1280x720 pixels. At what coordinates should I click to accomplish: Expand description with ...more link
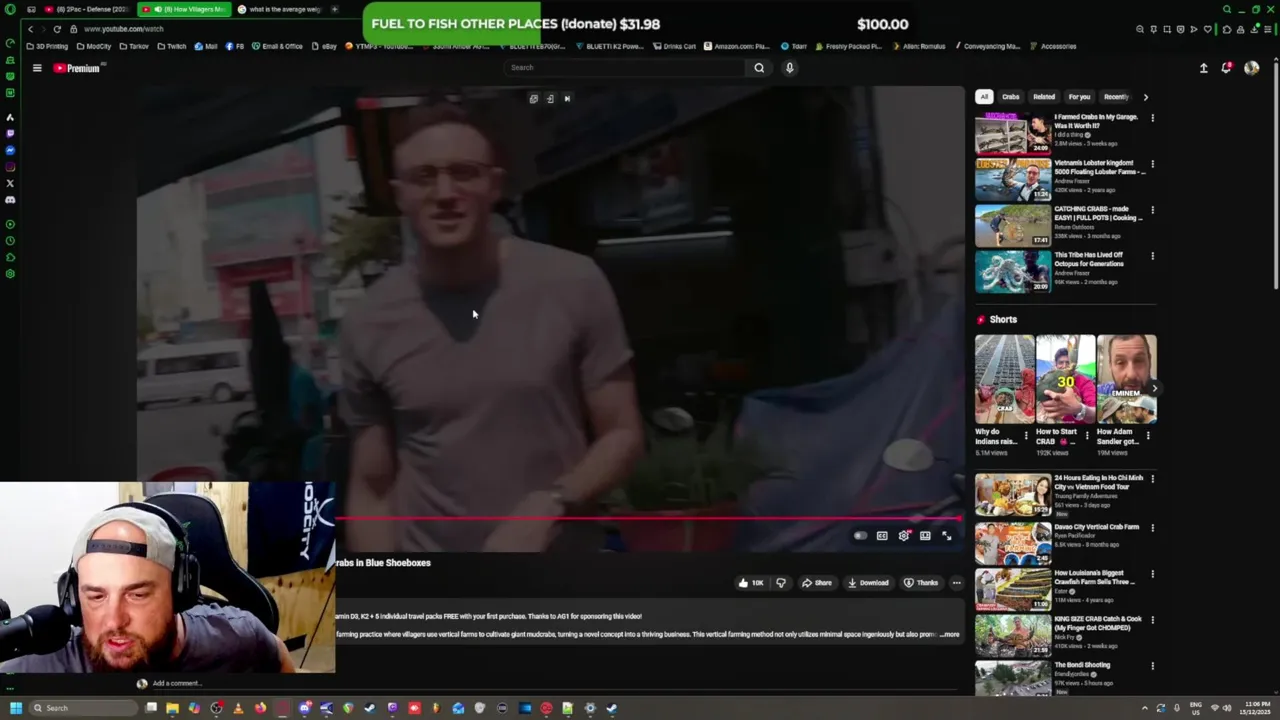pos(949,634)
